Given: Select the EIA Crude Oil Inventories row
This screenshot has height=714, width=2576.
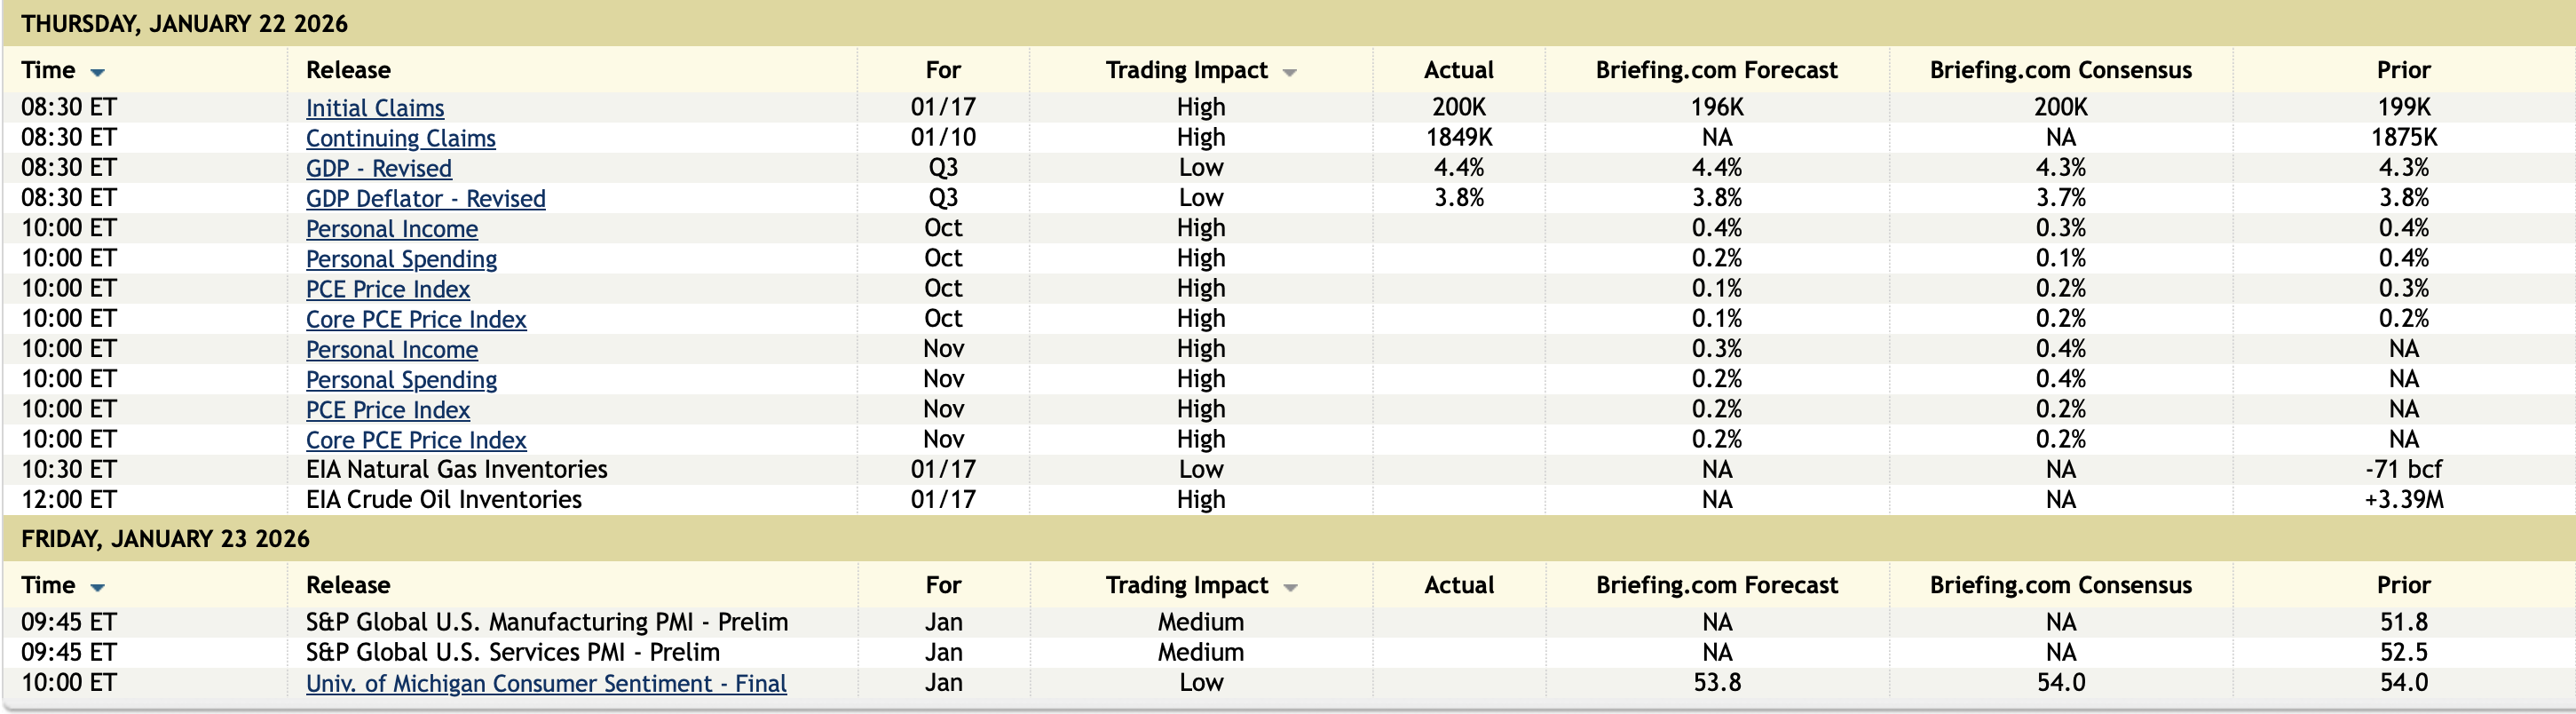Looking at the screenshot, I should tap(443, 499).
